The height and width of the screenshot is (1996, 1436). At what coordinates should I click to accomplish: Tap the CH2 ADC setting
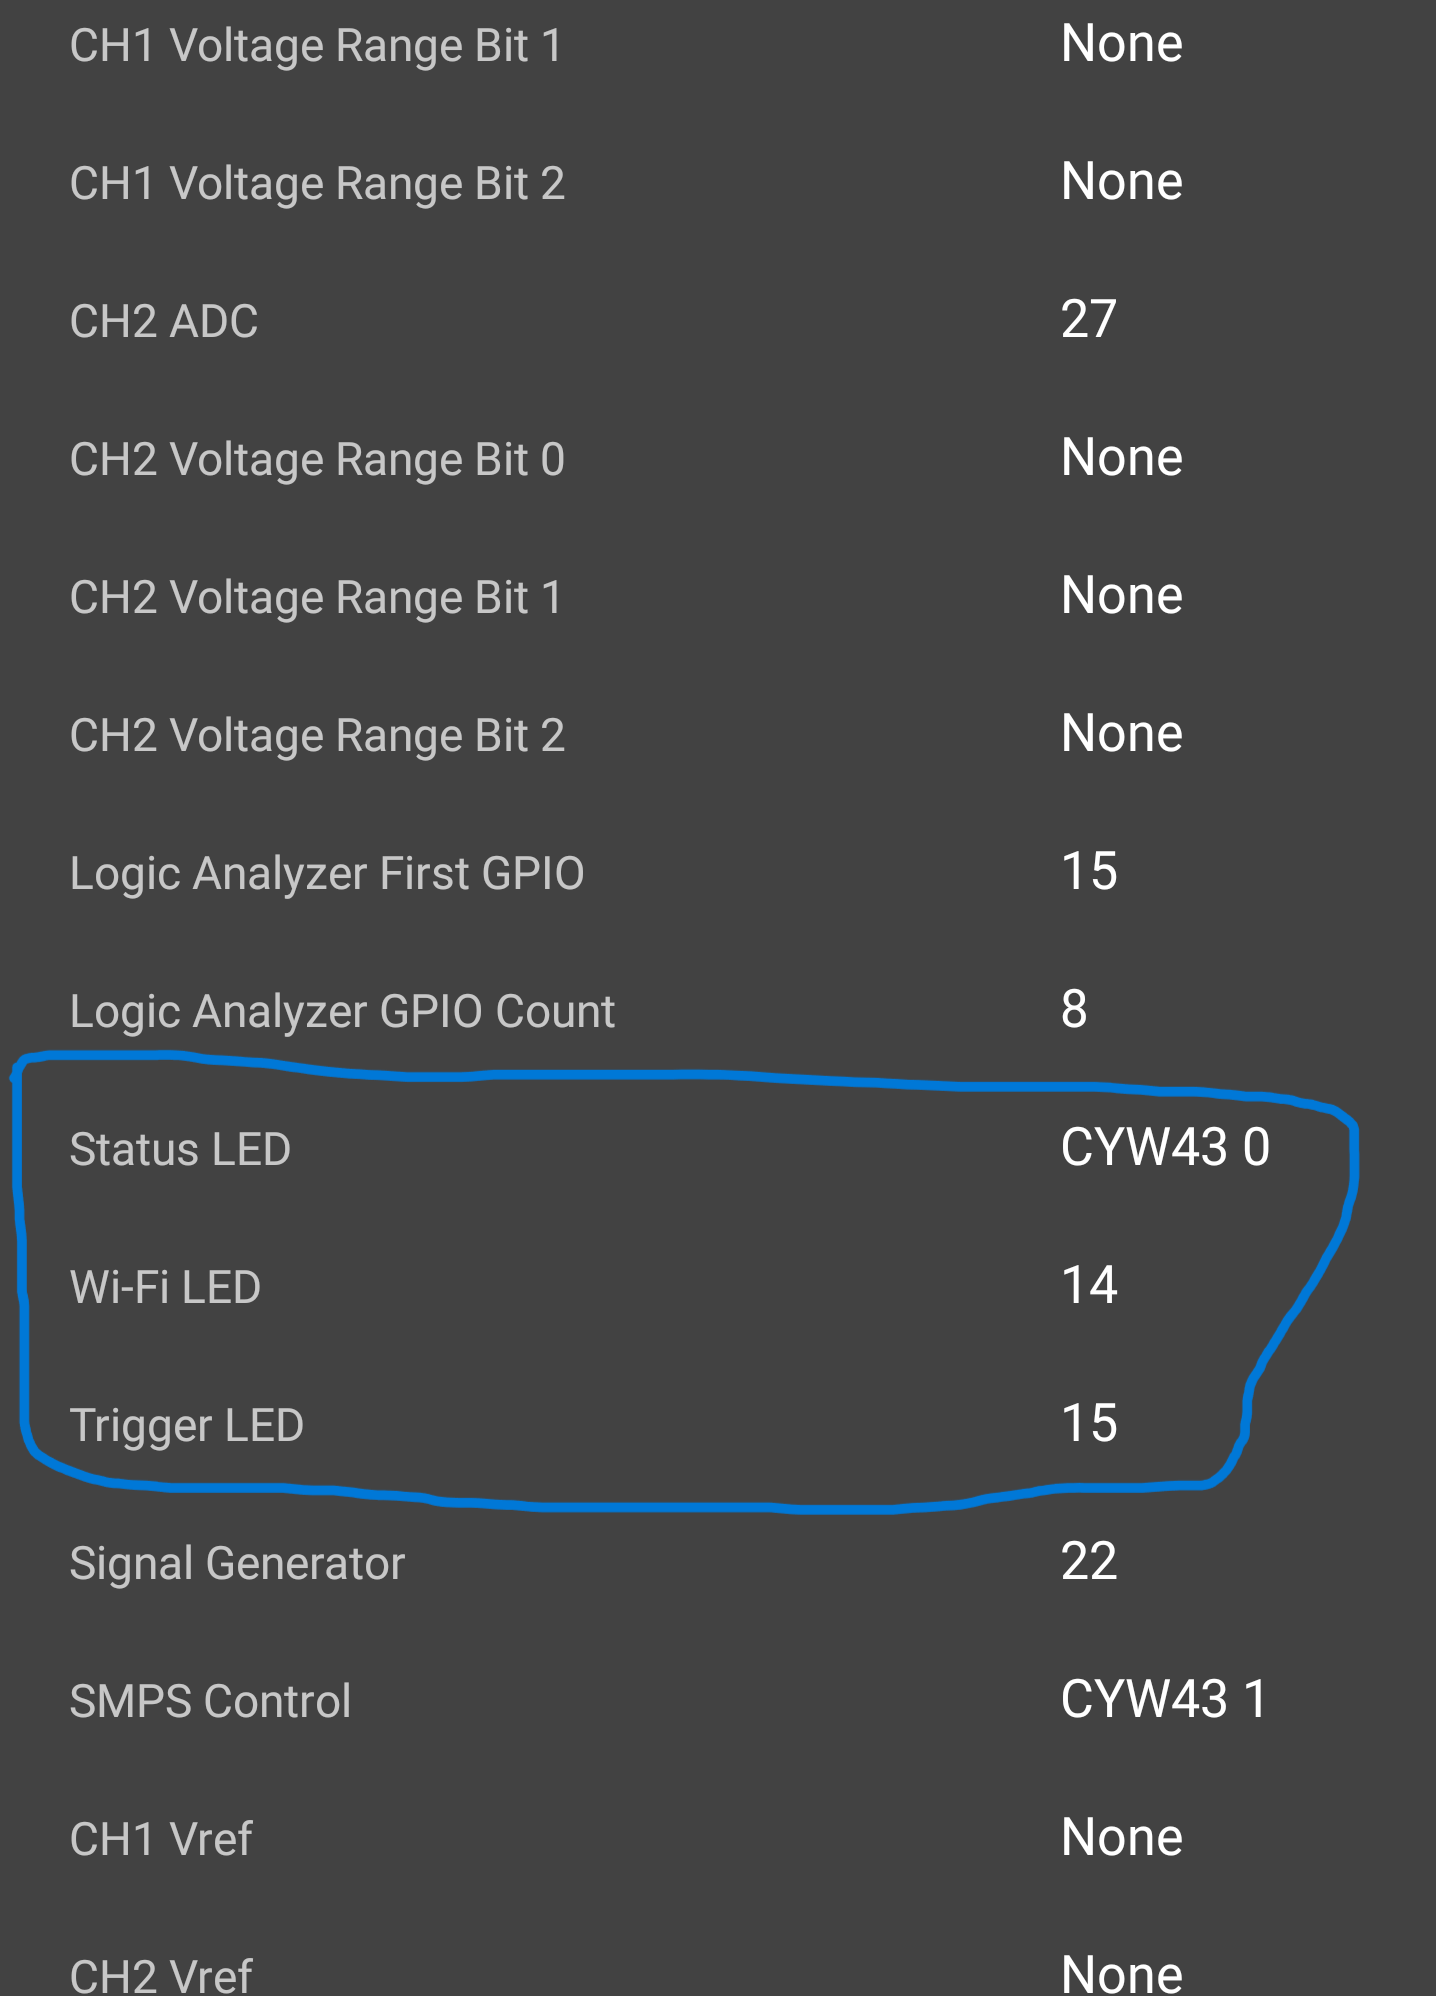718,321
